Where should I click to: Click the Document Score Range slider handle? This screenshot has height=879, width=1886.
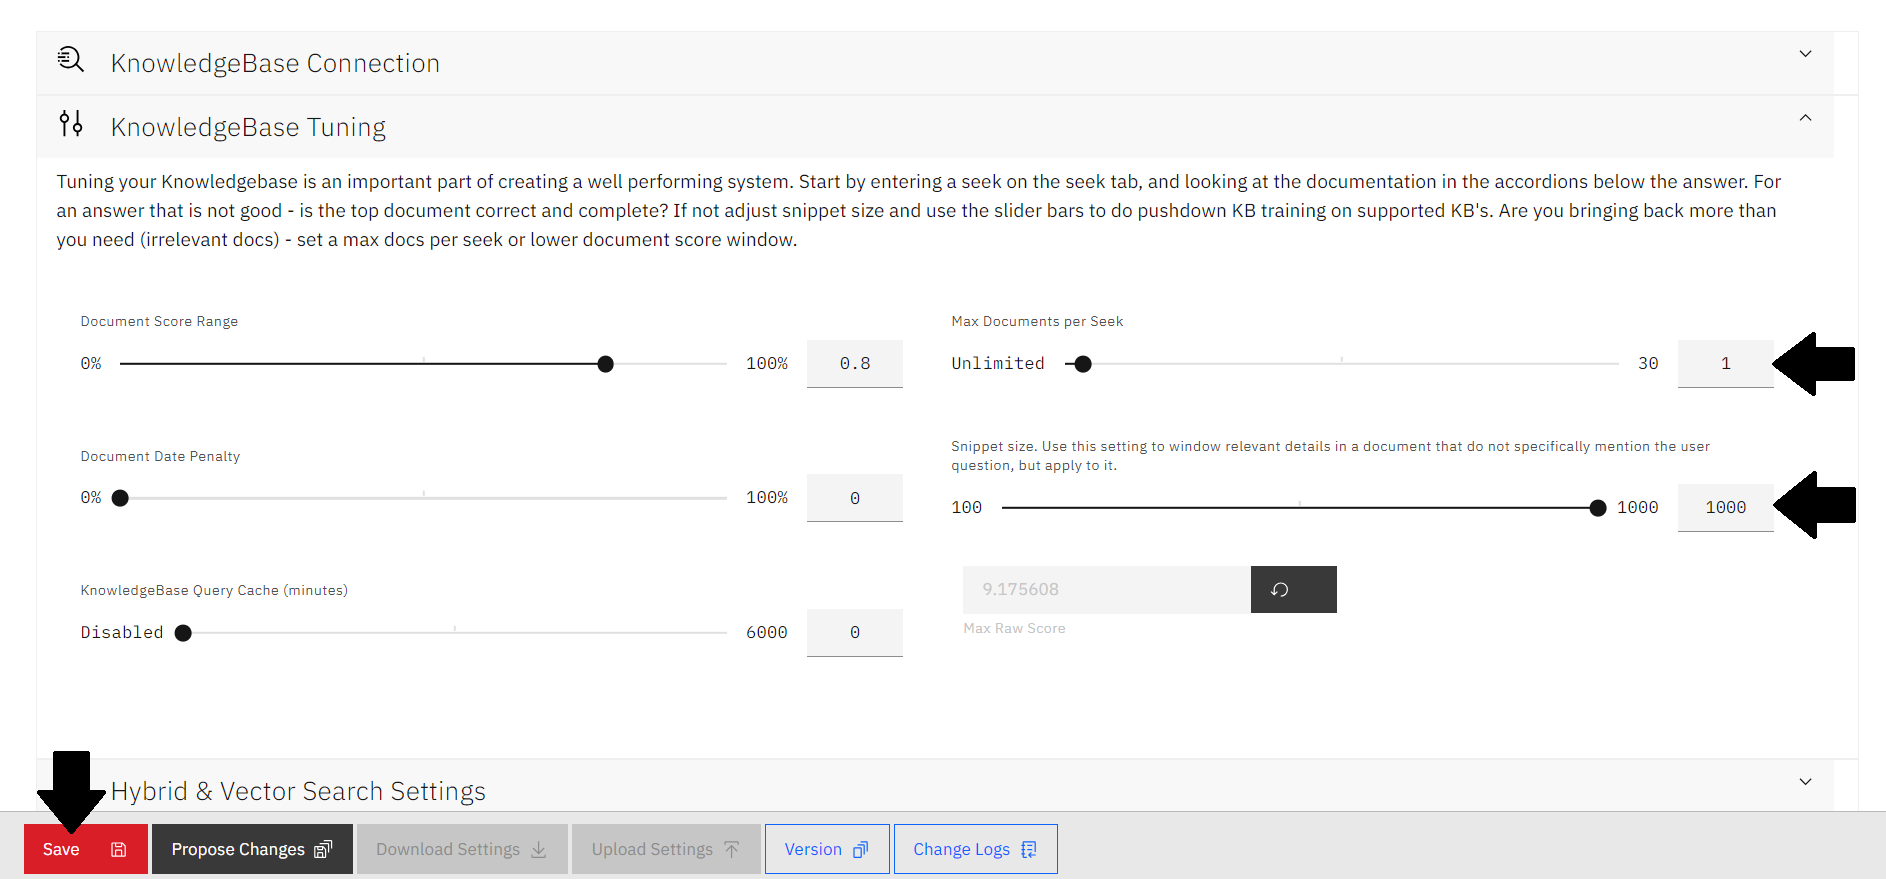[605, 364]
